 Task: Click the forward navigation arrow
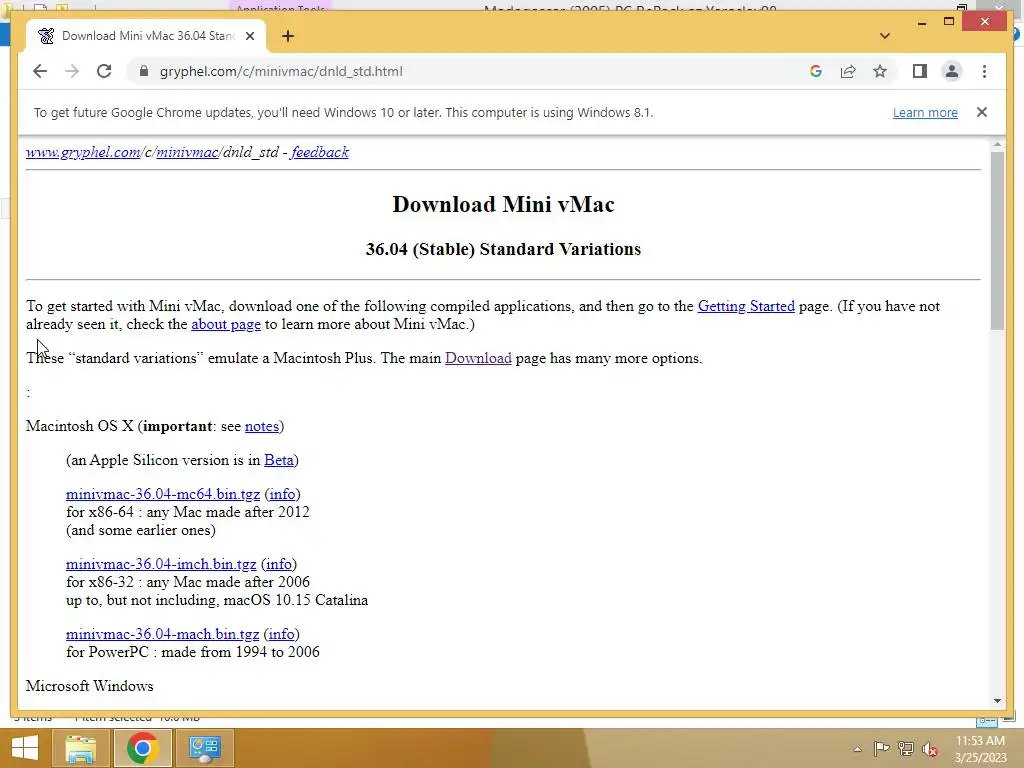72,71
